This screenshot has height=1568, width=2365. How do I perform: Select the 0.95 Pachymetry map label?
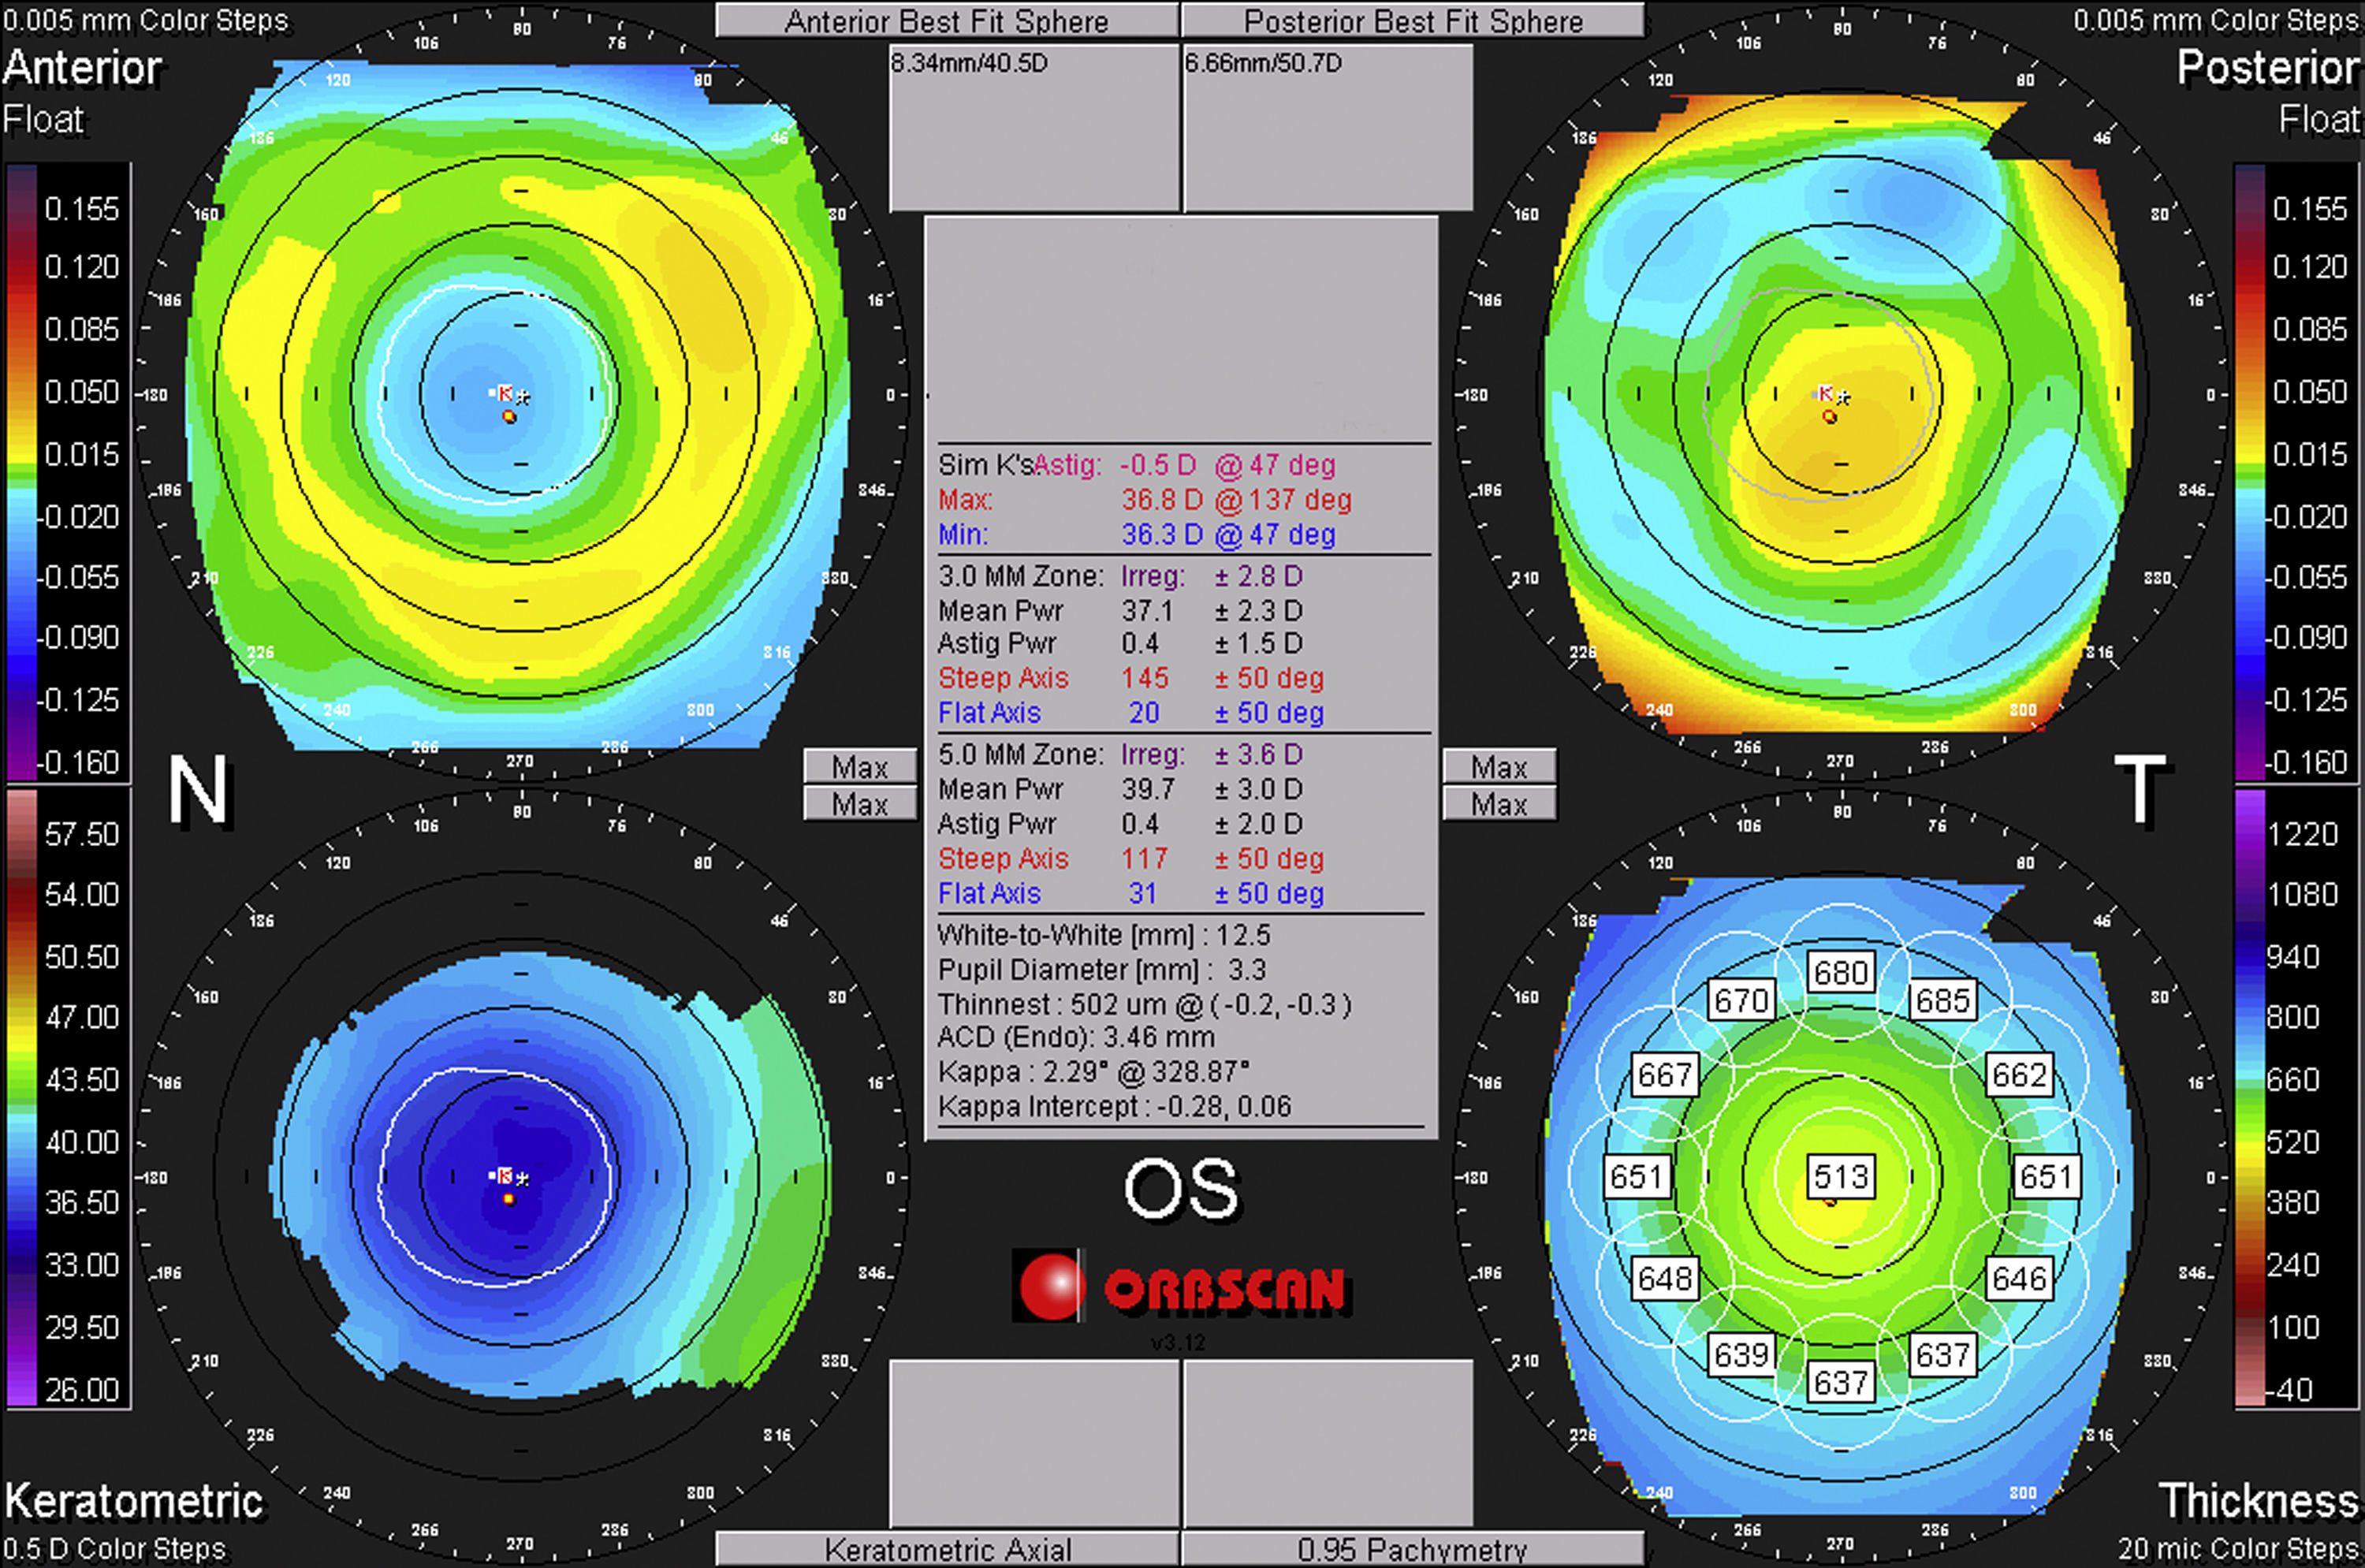pyautogui.click(x=1412, y=1548)
